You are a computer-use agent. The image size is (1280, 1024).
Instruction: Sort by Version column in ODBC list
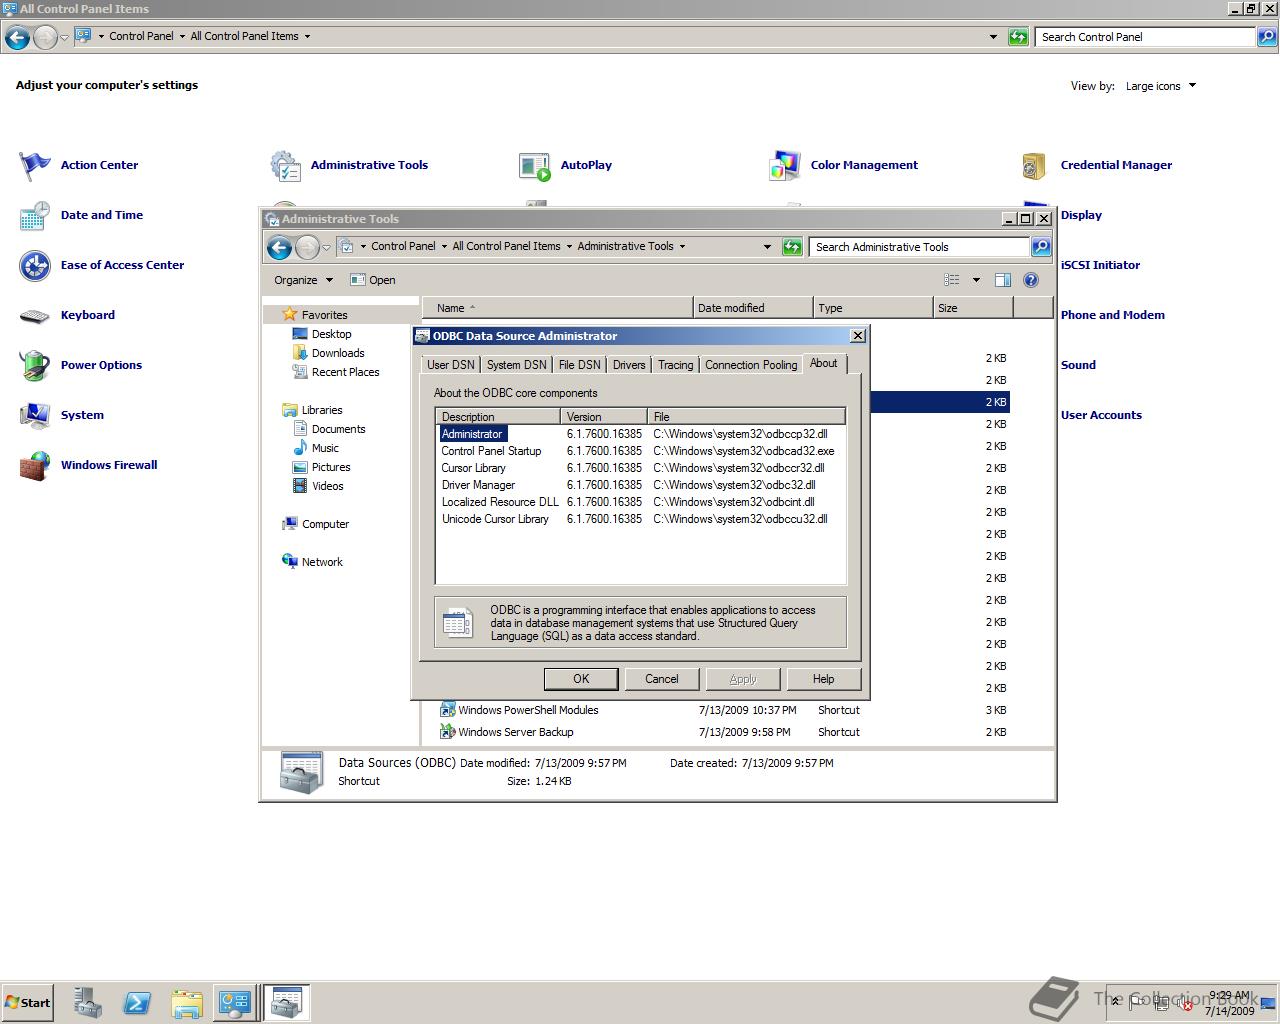[x=603, y=417]
